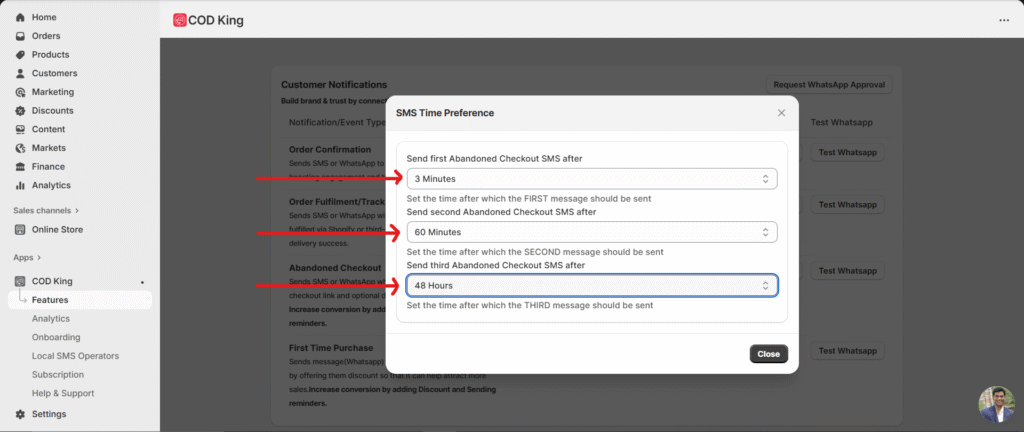Screen dimensions: 1024x432
Task: Open first Abandoned Checkout SMS time dropdown
Action: pyautogui.click(x=591, y=179)
